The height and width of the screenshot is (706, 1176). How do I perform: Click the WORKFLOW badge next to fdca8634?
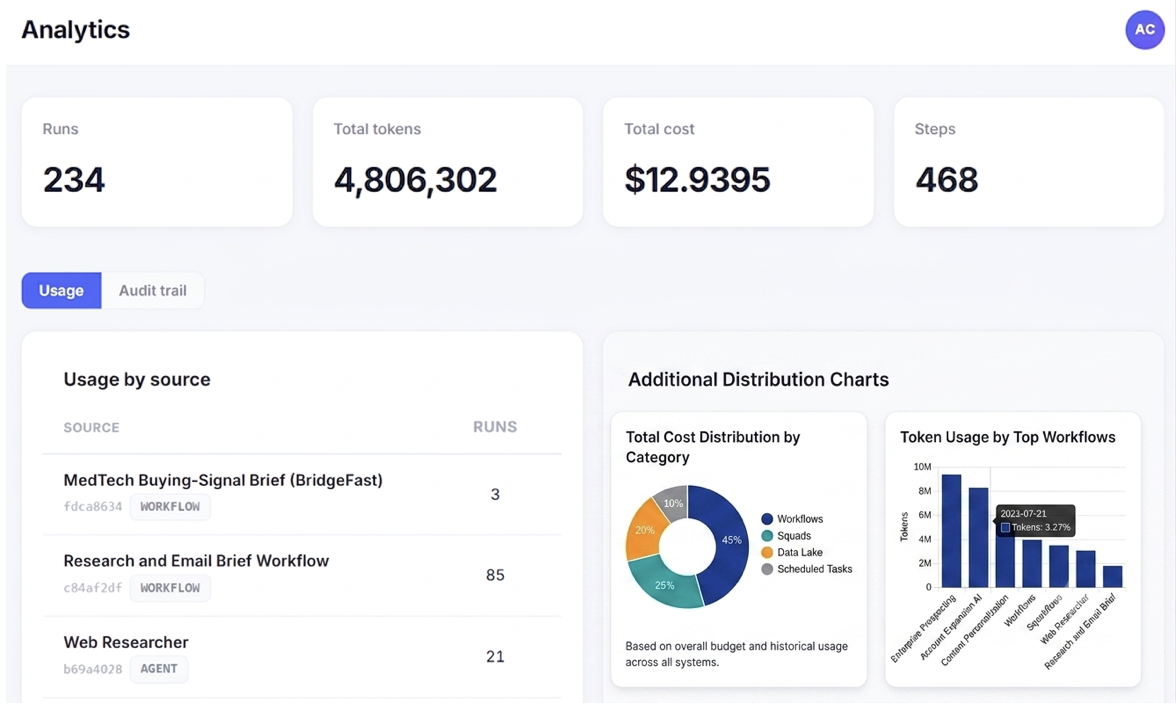[170, 506]
